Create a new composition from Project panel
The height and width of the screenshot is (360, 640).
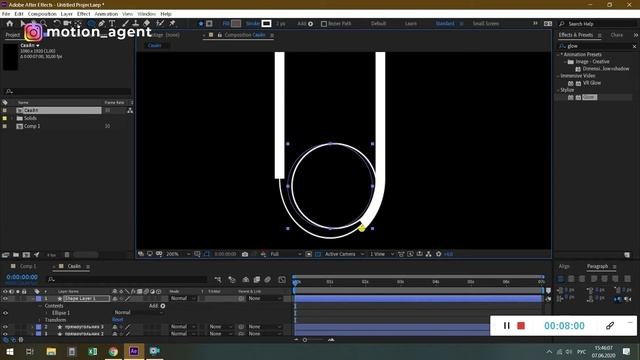[x=26, y=255]
